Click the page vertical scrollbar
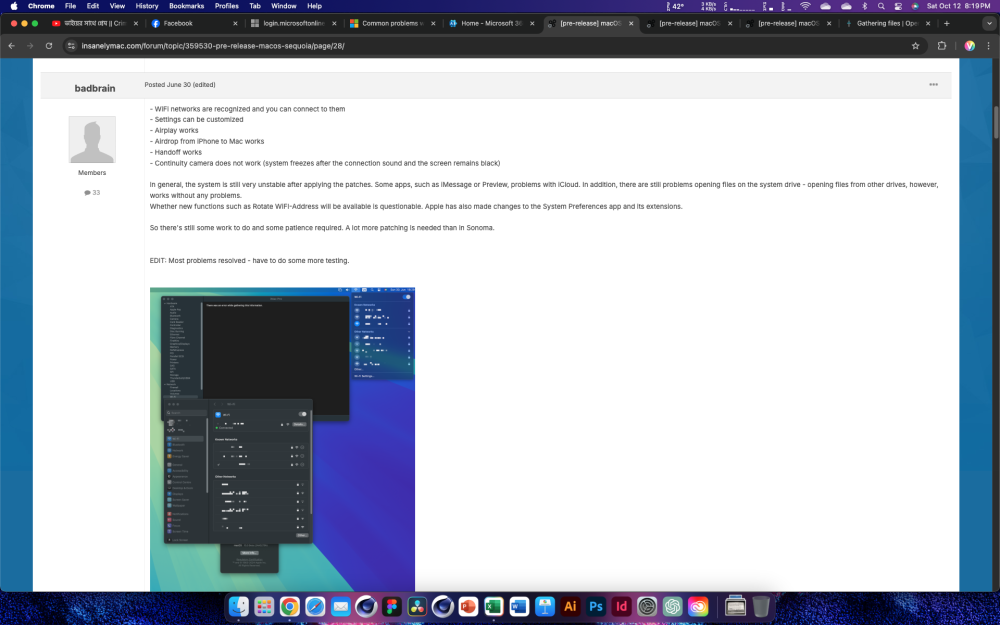Screen dimensions: 1000x625 [x=996, y=122]
